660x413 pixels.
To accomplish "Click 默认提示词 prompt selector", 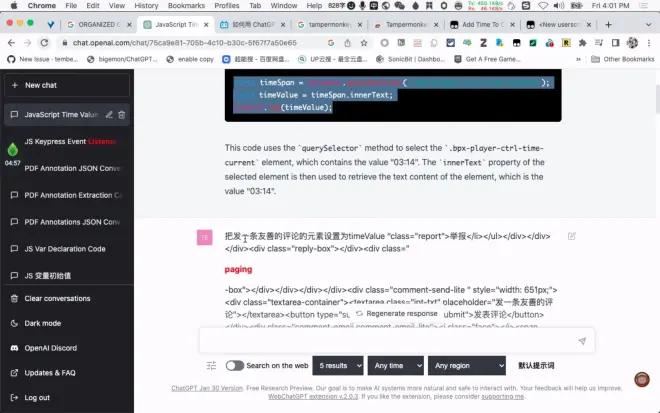I will 536,365.
